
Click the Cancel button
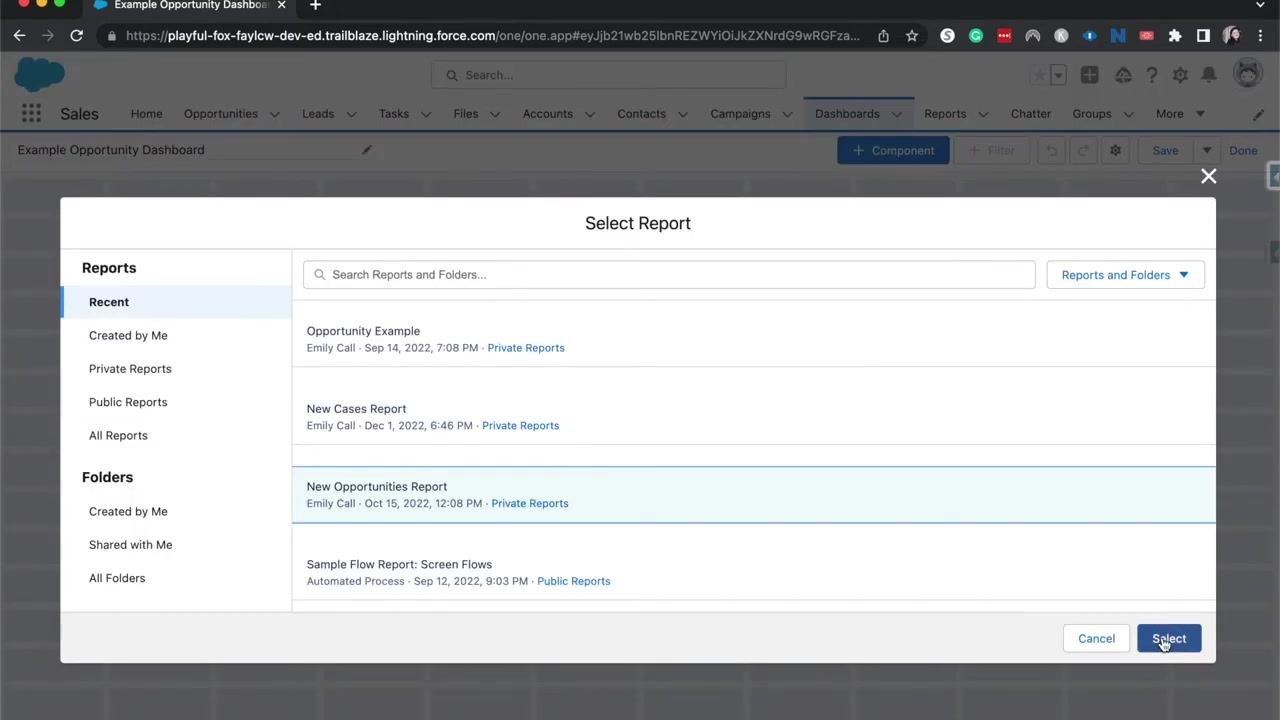point(1096,639)
